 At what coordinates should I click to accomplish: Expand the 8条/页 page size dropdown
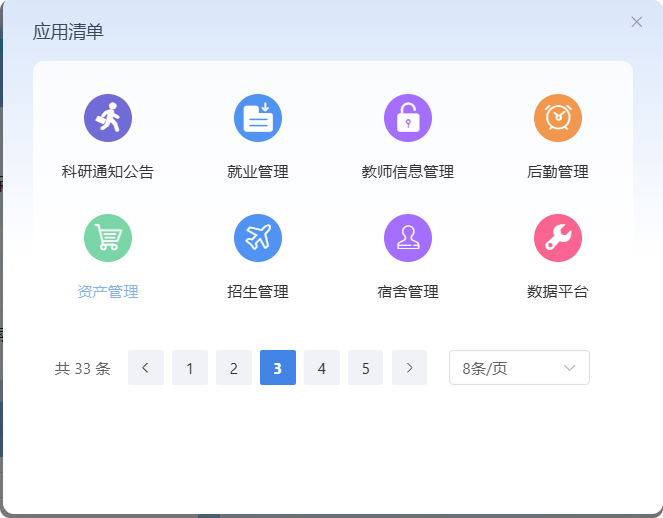pyautogui.click(x=519, y=368)
